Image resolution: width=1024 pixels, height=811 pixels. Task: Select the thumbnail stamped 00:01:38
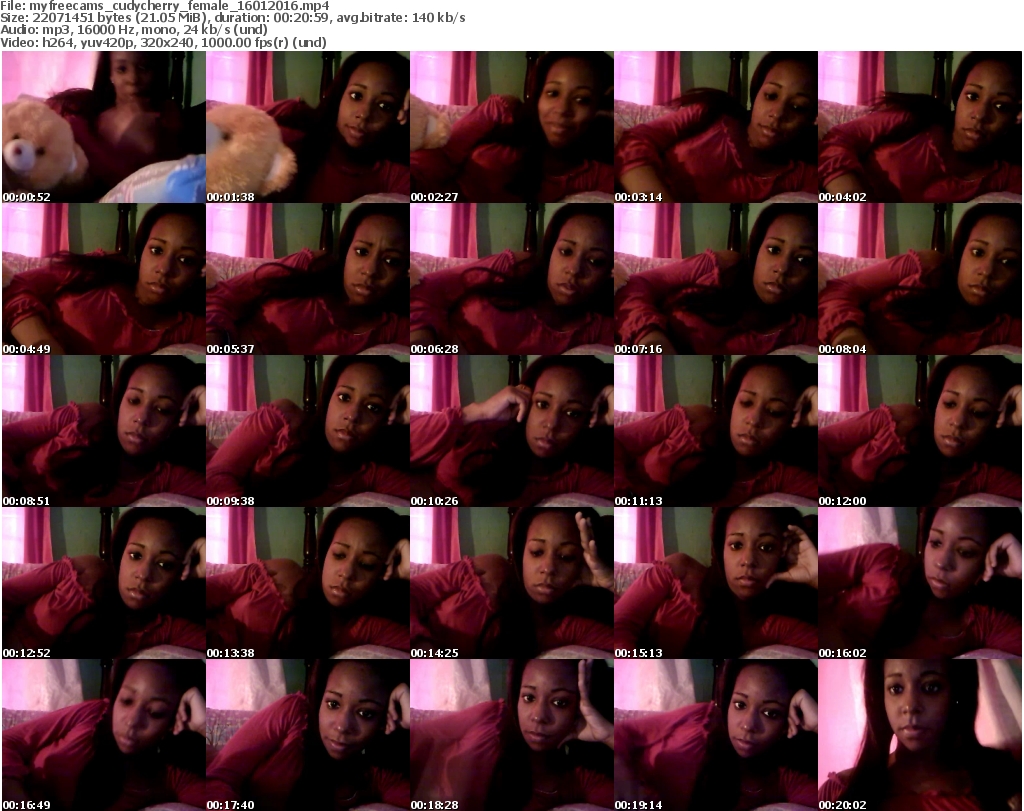[308, 127]
